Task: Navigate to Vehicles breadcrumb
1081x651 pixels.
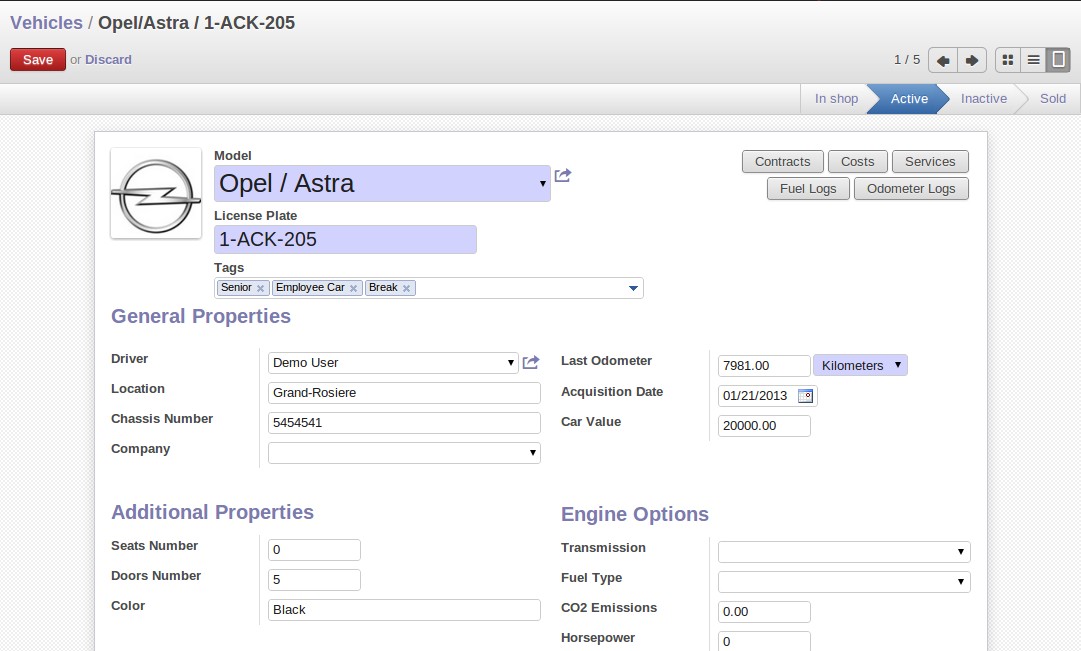Action: click(x=46, y=23)
